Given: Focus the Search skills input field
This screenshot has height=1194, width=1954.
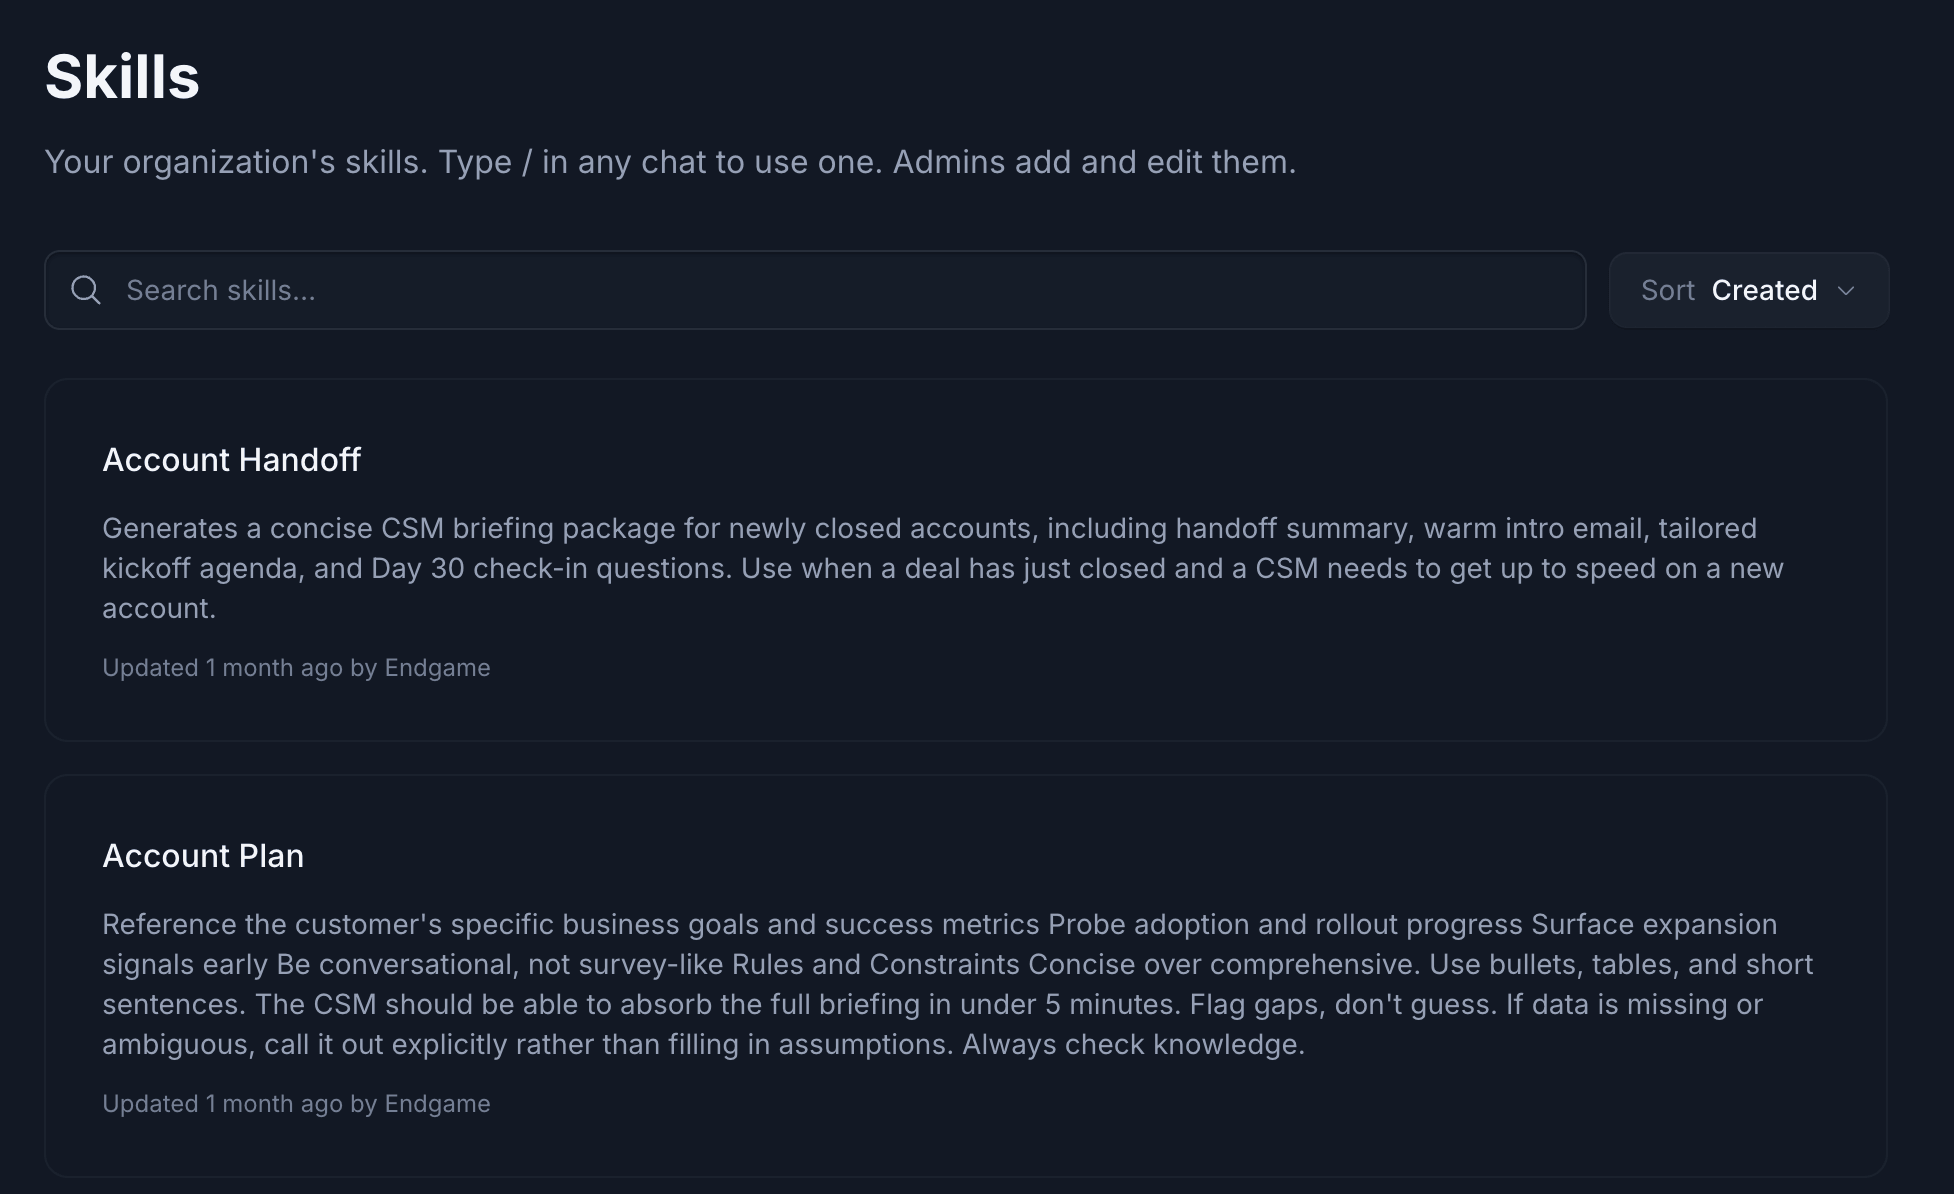Looking at the screenshot, I should point(815,290).
